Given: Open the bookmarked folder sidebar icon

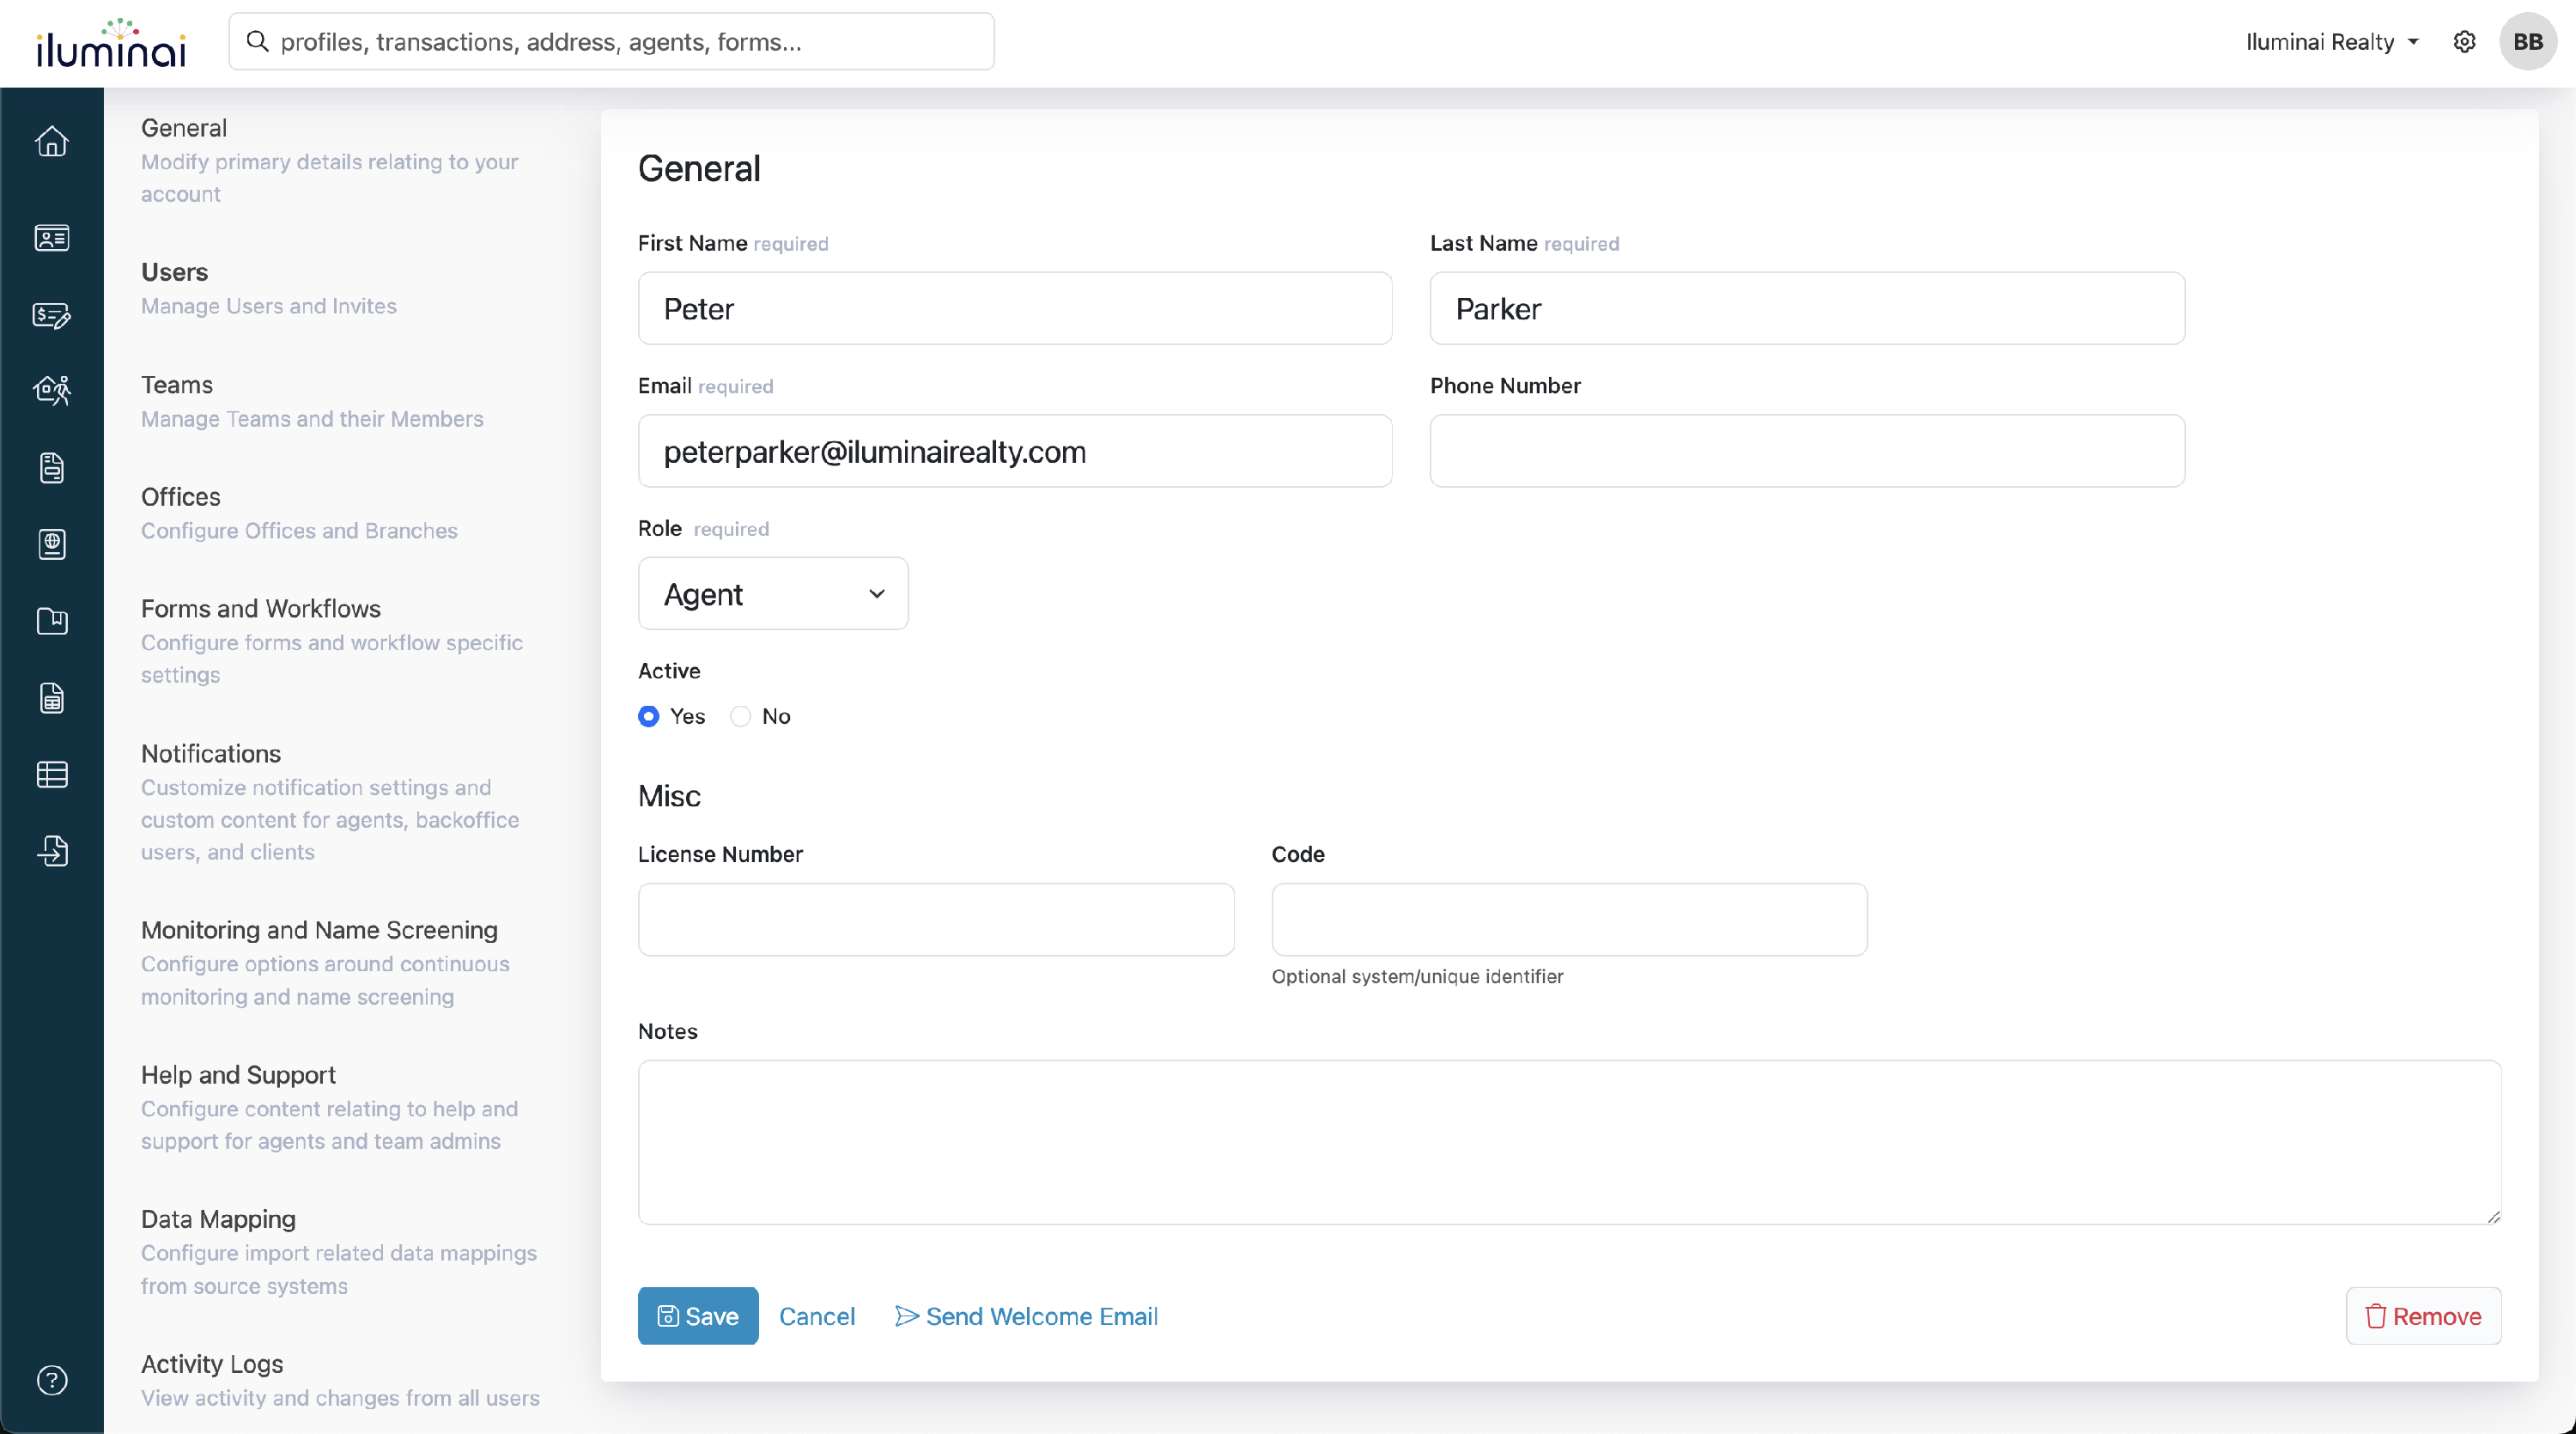Looking at the screenshot, I should coord(52,621).
